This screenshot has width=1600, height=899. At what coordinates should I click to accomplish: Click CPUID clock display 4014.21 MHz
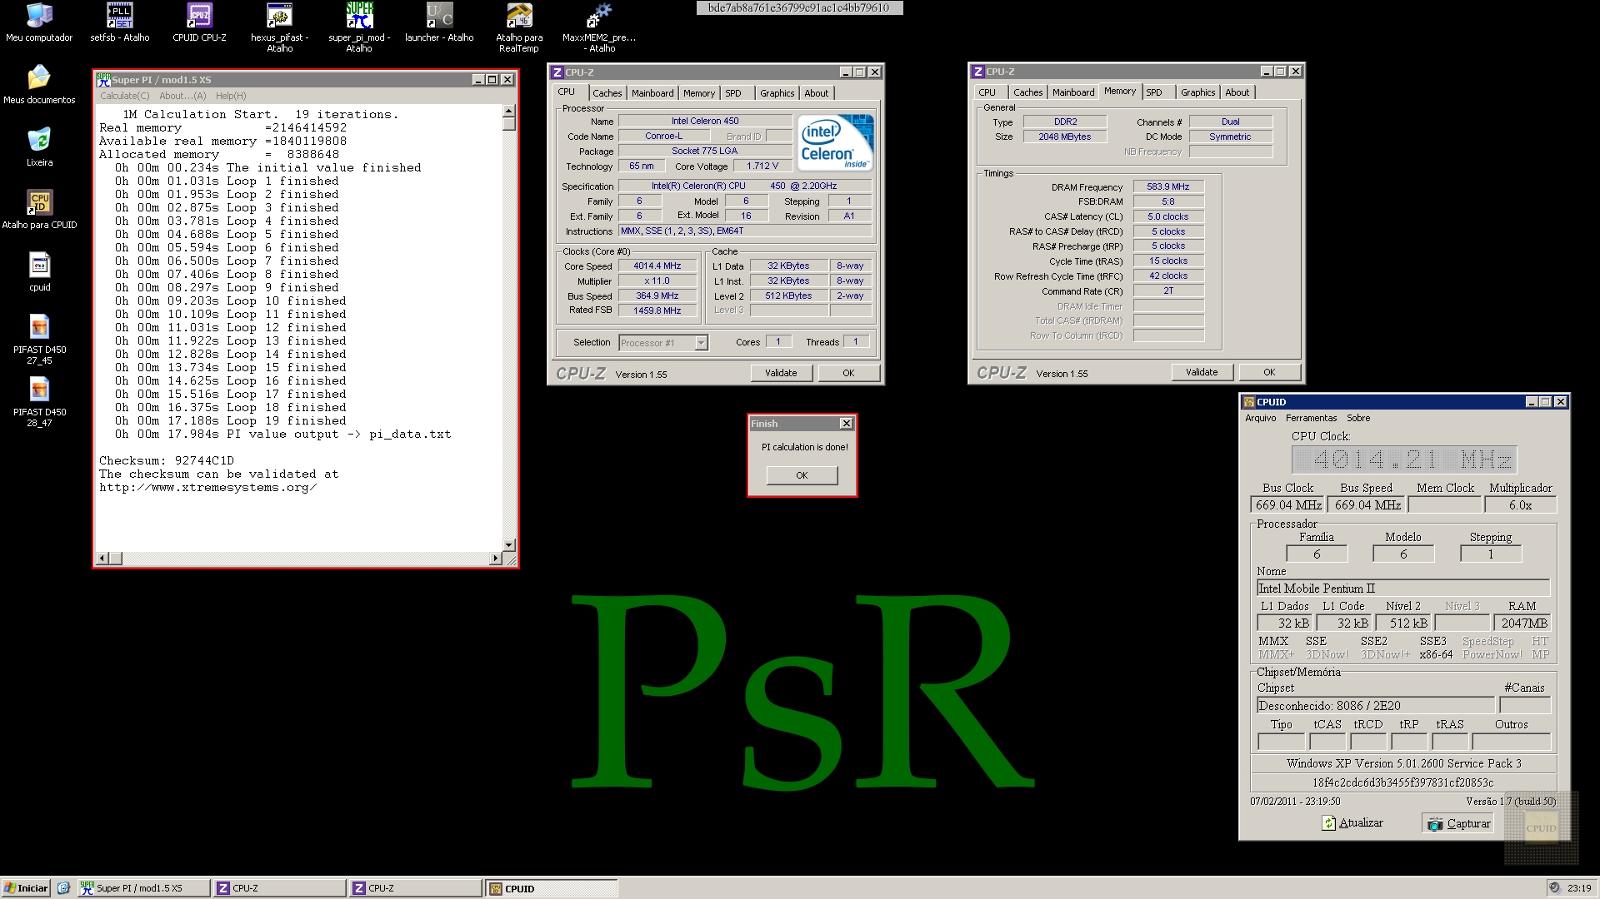point(1404,460)
